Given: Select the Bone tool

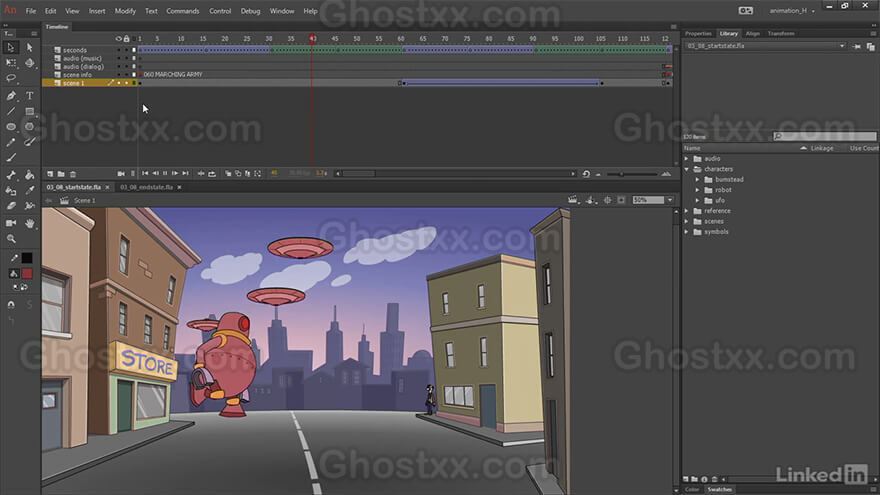Looking at the screenshot, I should 11,175.
